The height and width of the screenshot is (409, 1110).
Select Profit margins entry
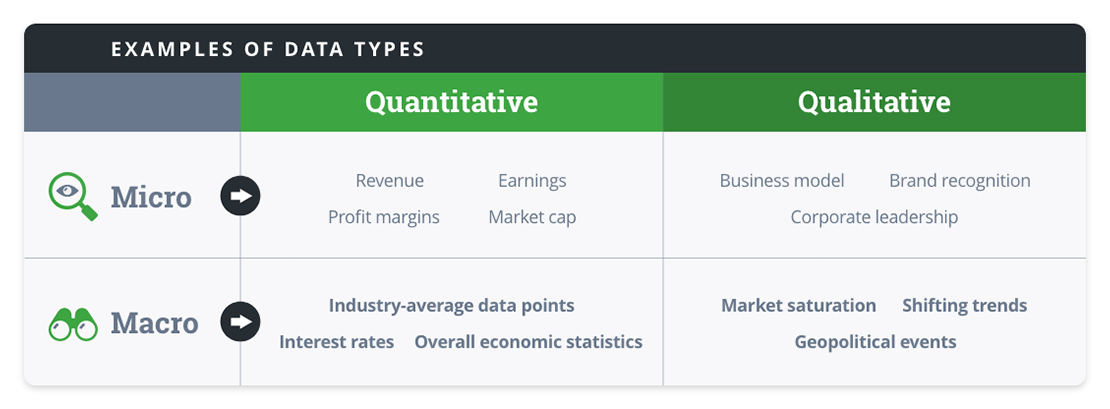[x=384, y=217]
